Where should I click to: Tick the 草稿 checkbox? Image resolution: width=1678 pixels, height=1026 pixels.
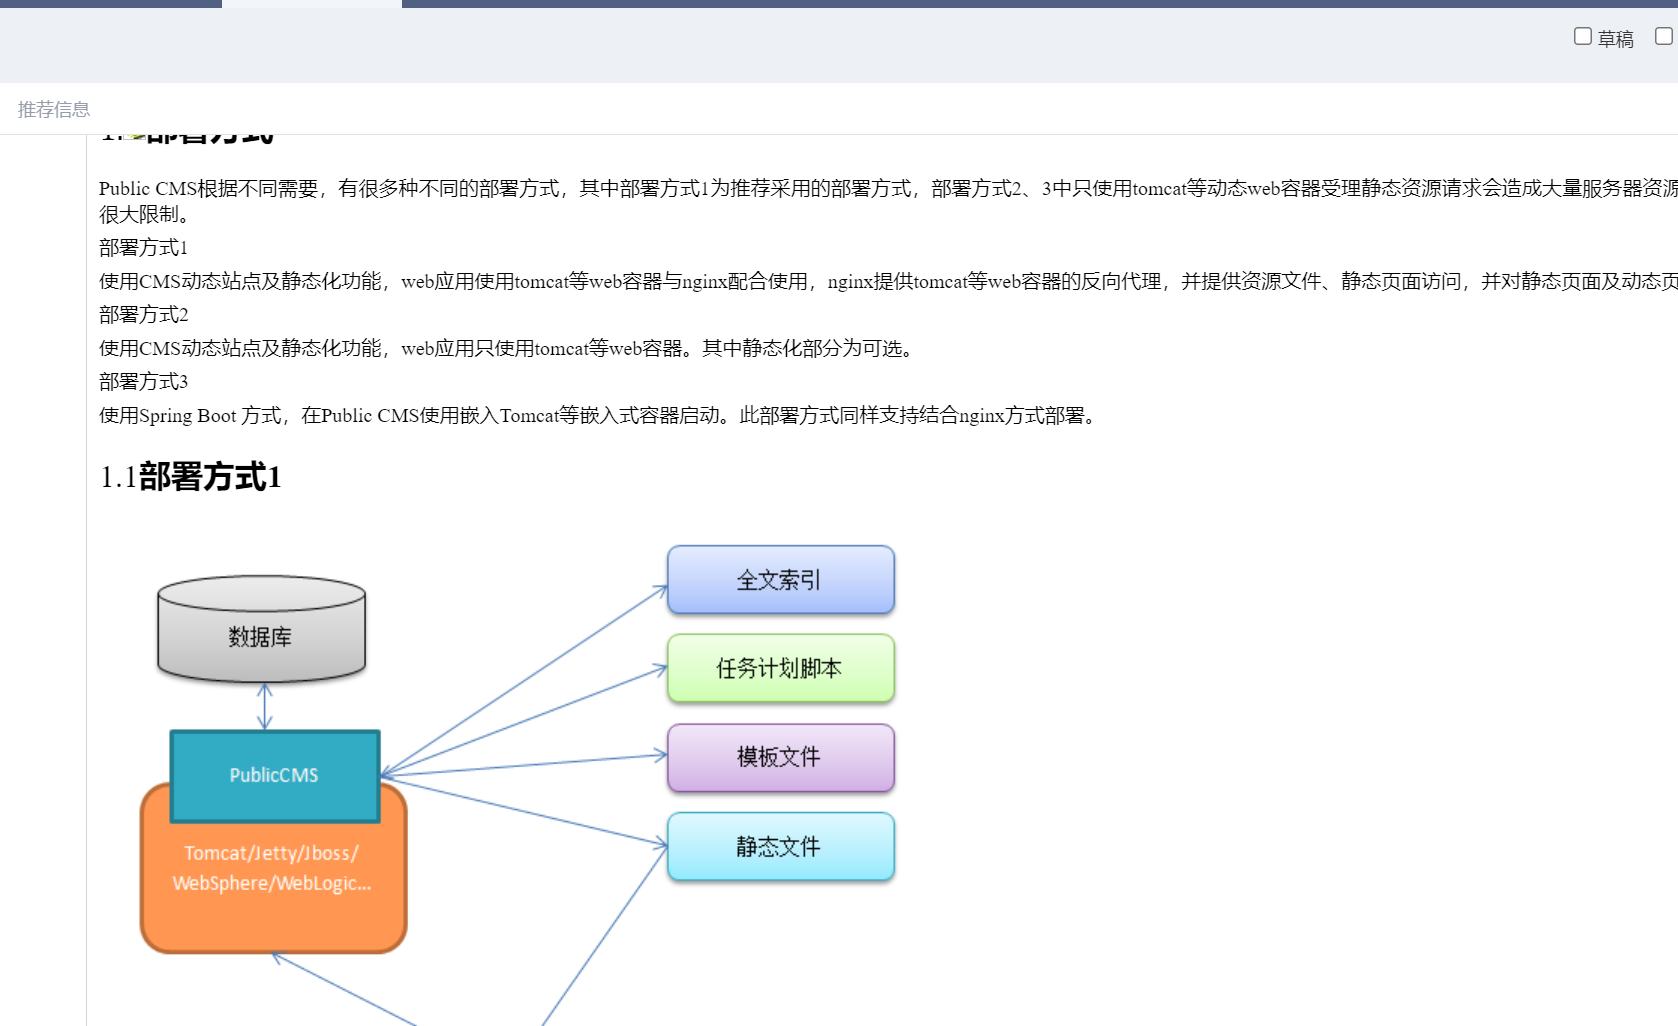point(1582,37)
